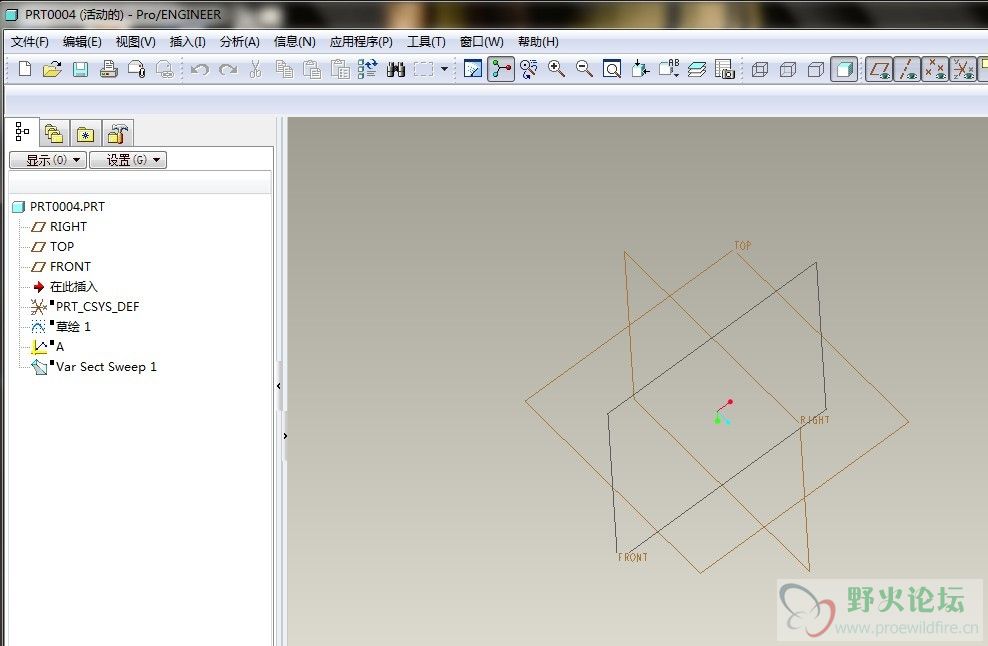
Task: Open the 分析(A) menu
Action: click(239, 42)
